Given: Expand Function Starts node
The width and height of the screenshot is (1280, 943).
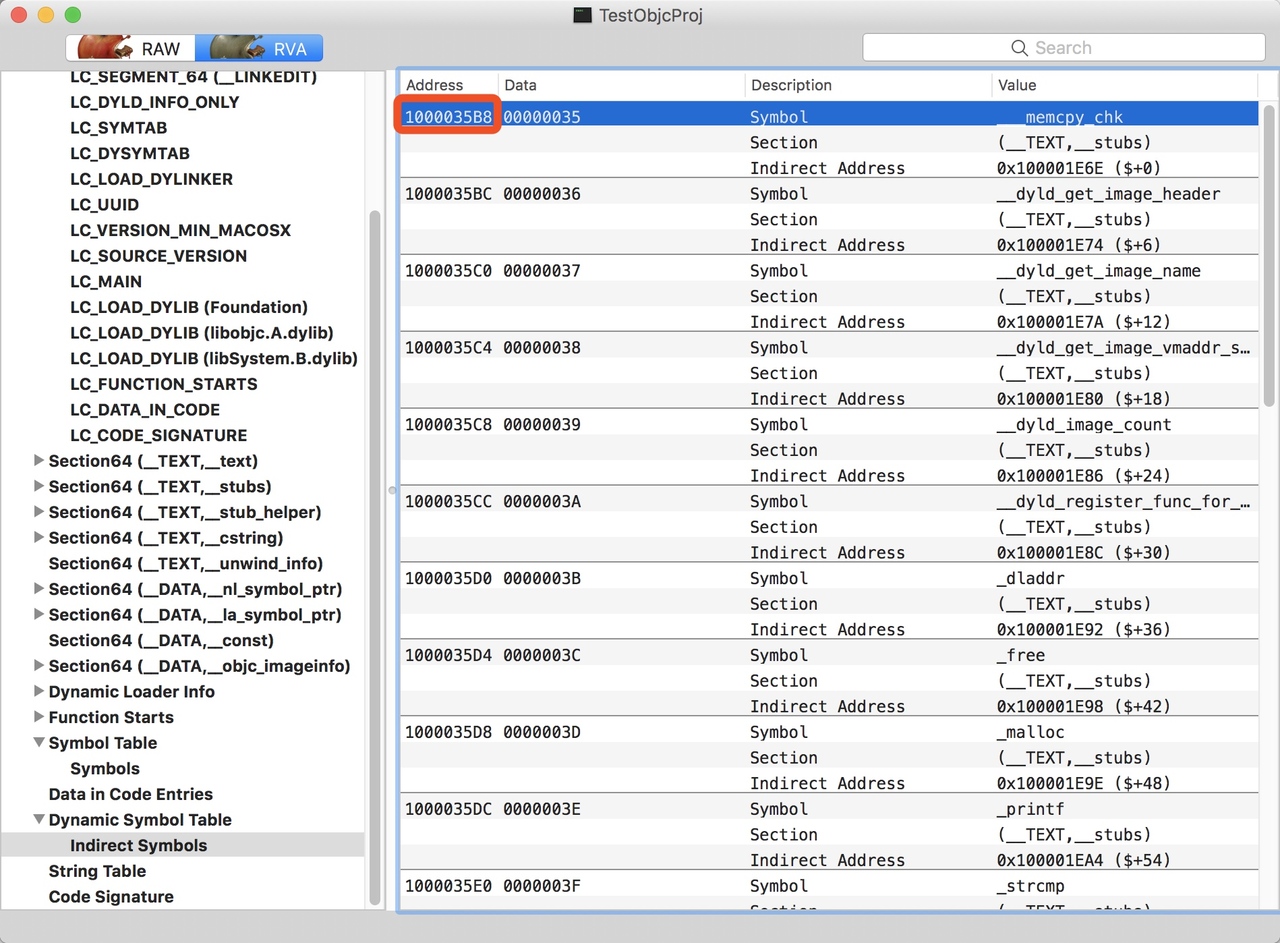Looking at the screenshot, I should [39, 717].
